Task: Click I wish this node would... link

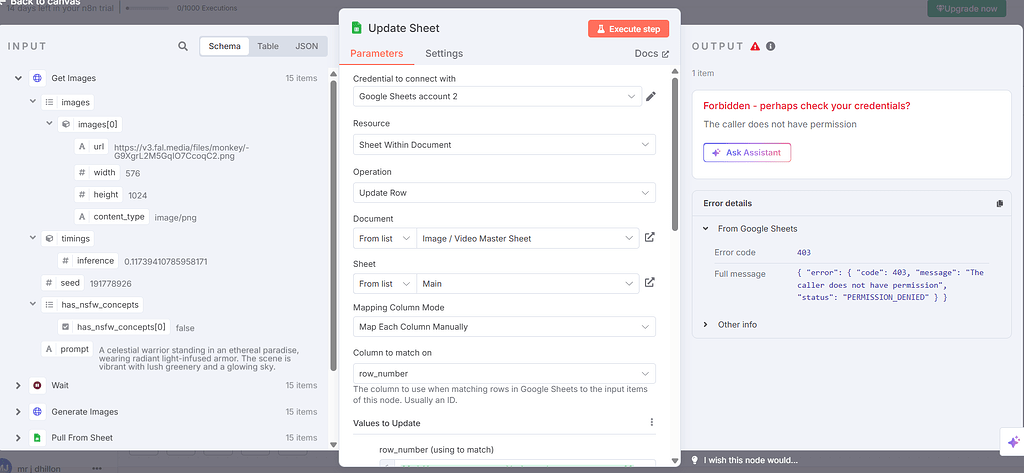Action: tap(750, 460)
